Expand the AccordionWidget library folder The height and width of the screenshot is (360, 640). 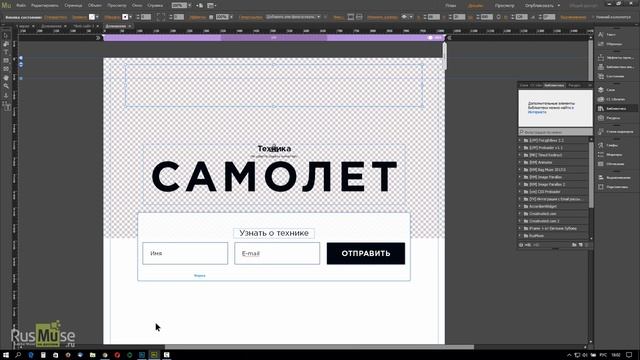(x=520, y=207)
